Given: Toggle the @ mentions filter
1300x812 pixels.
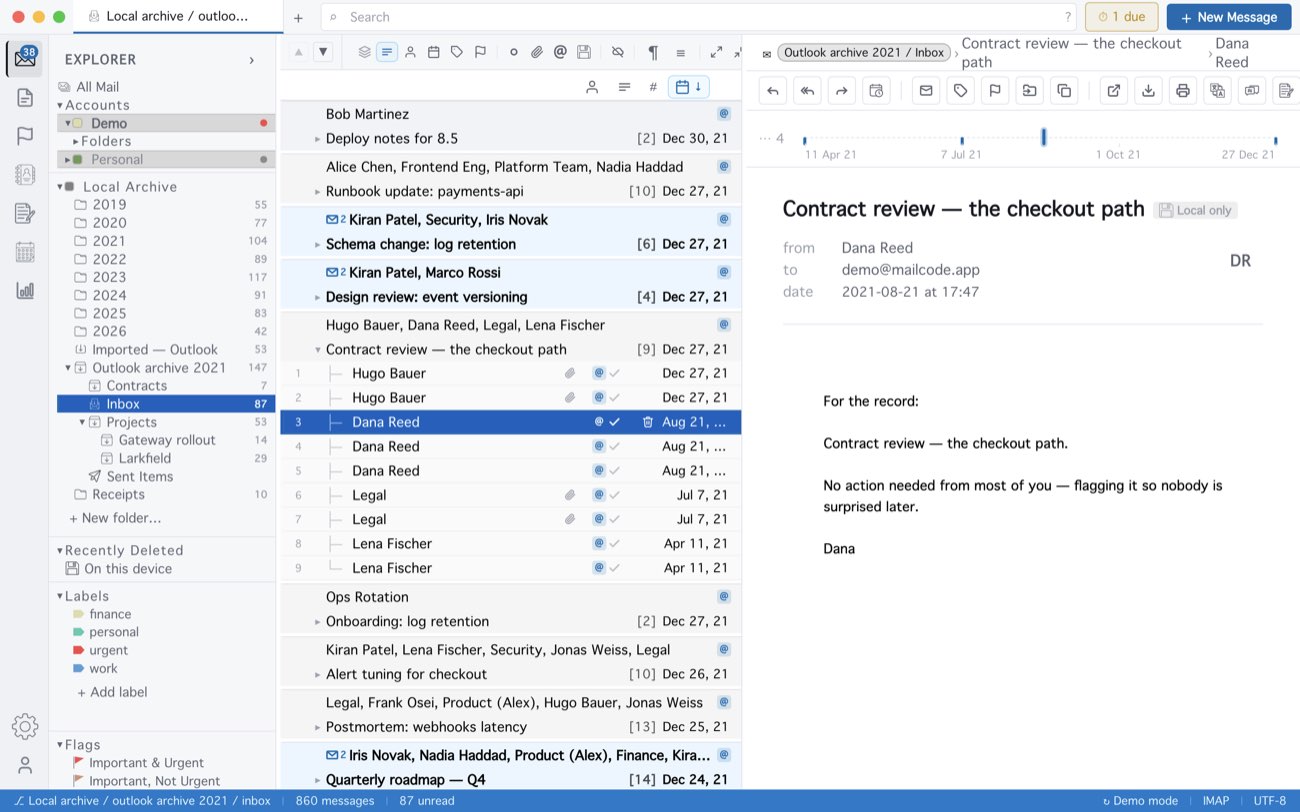Looking at the screenshot, I should pyautogui.click(x=560, y=52).
